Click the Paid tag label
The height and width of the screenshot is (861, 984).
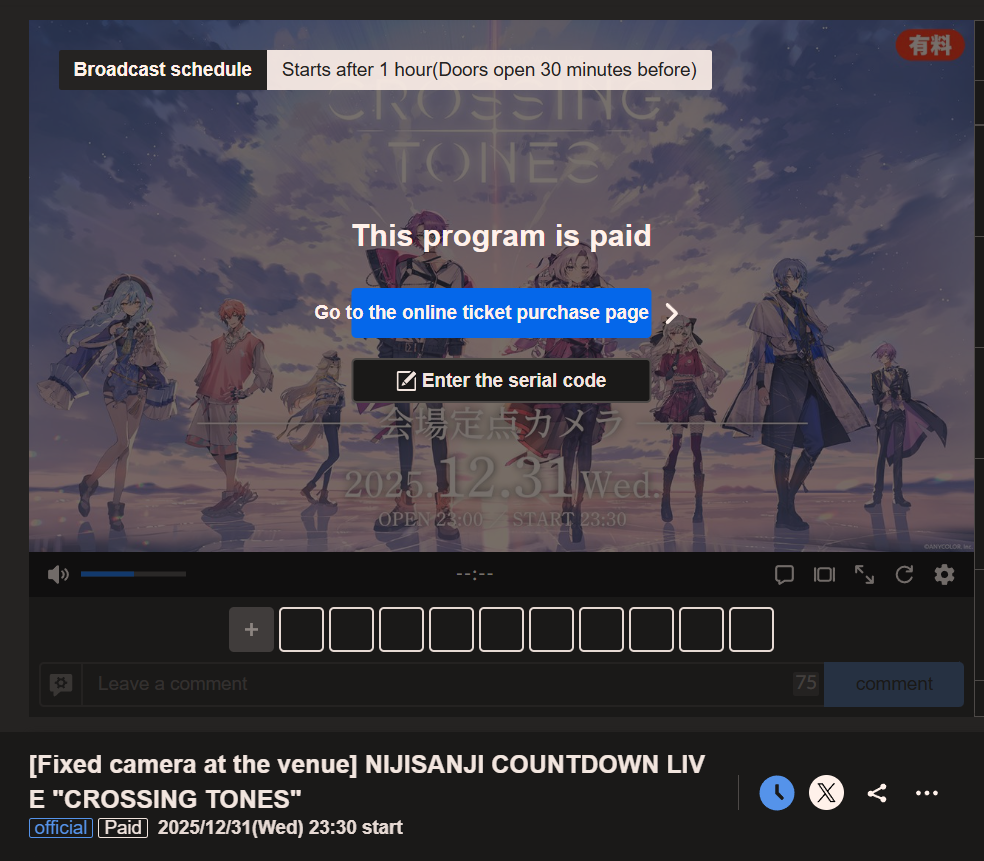(123, 828)
